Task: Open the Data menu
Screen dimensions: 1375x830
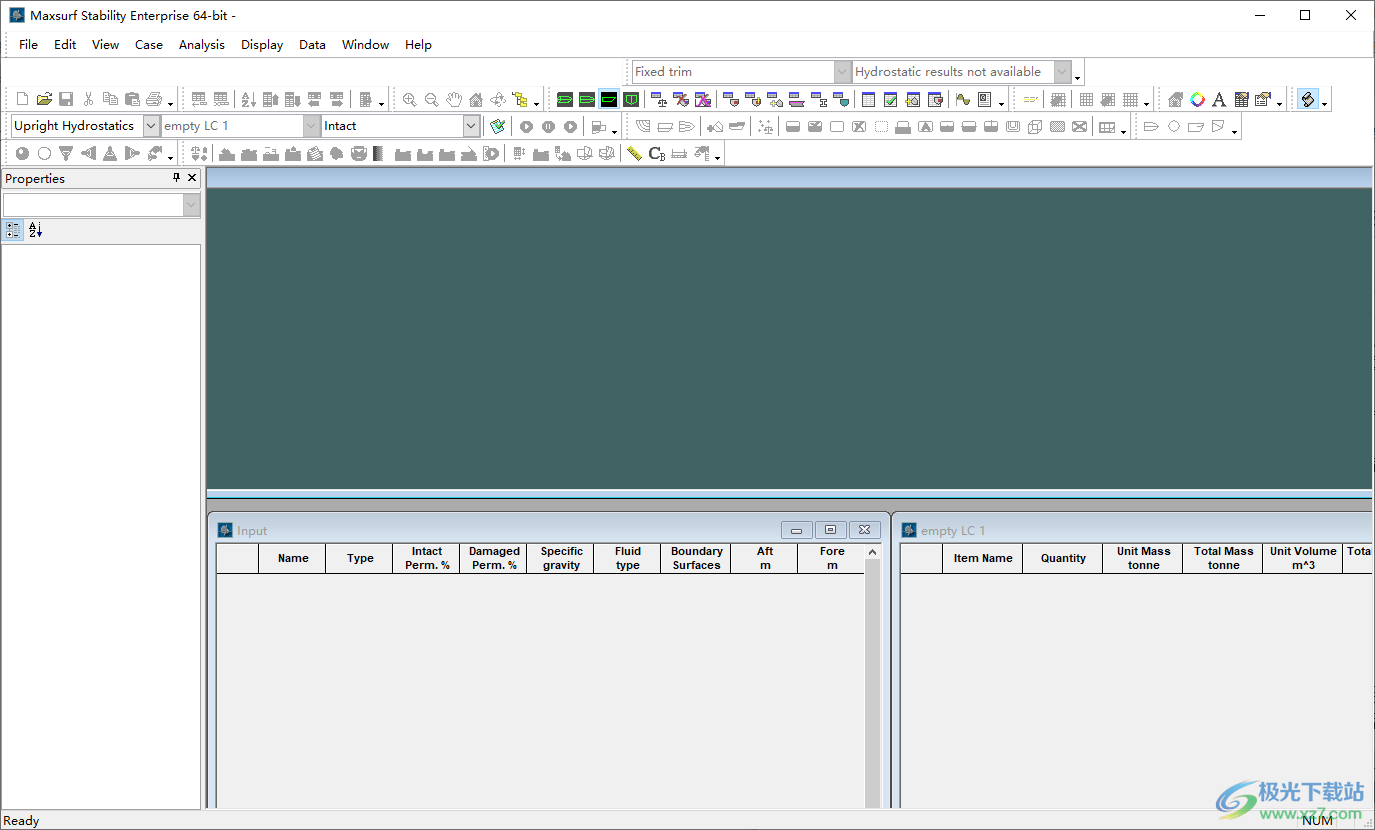Action: 312,45
